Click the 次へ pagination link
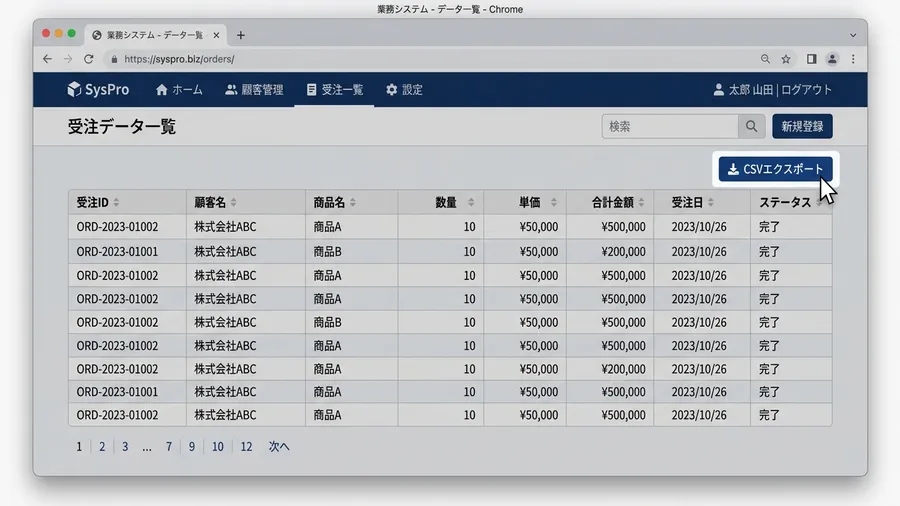 tap(279, 446)
